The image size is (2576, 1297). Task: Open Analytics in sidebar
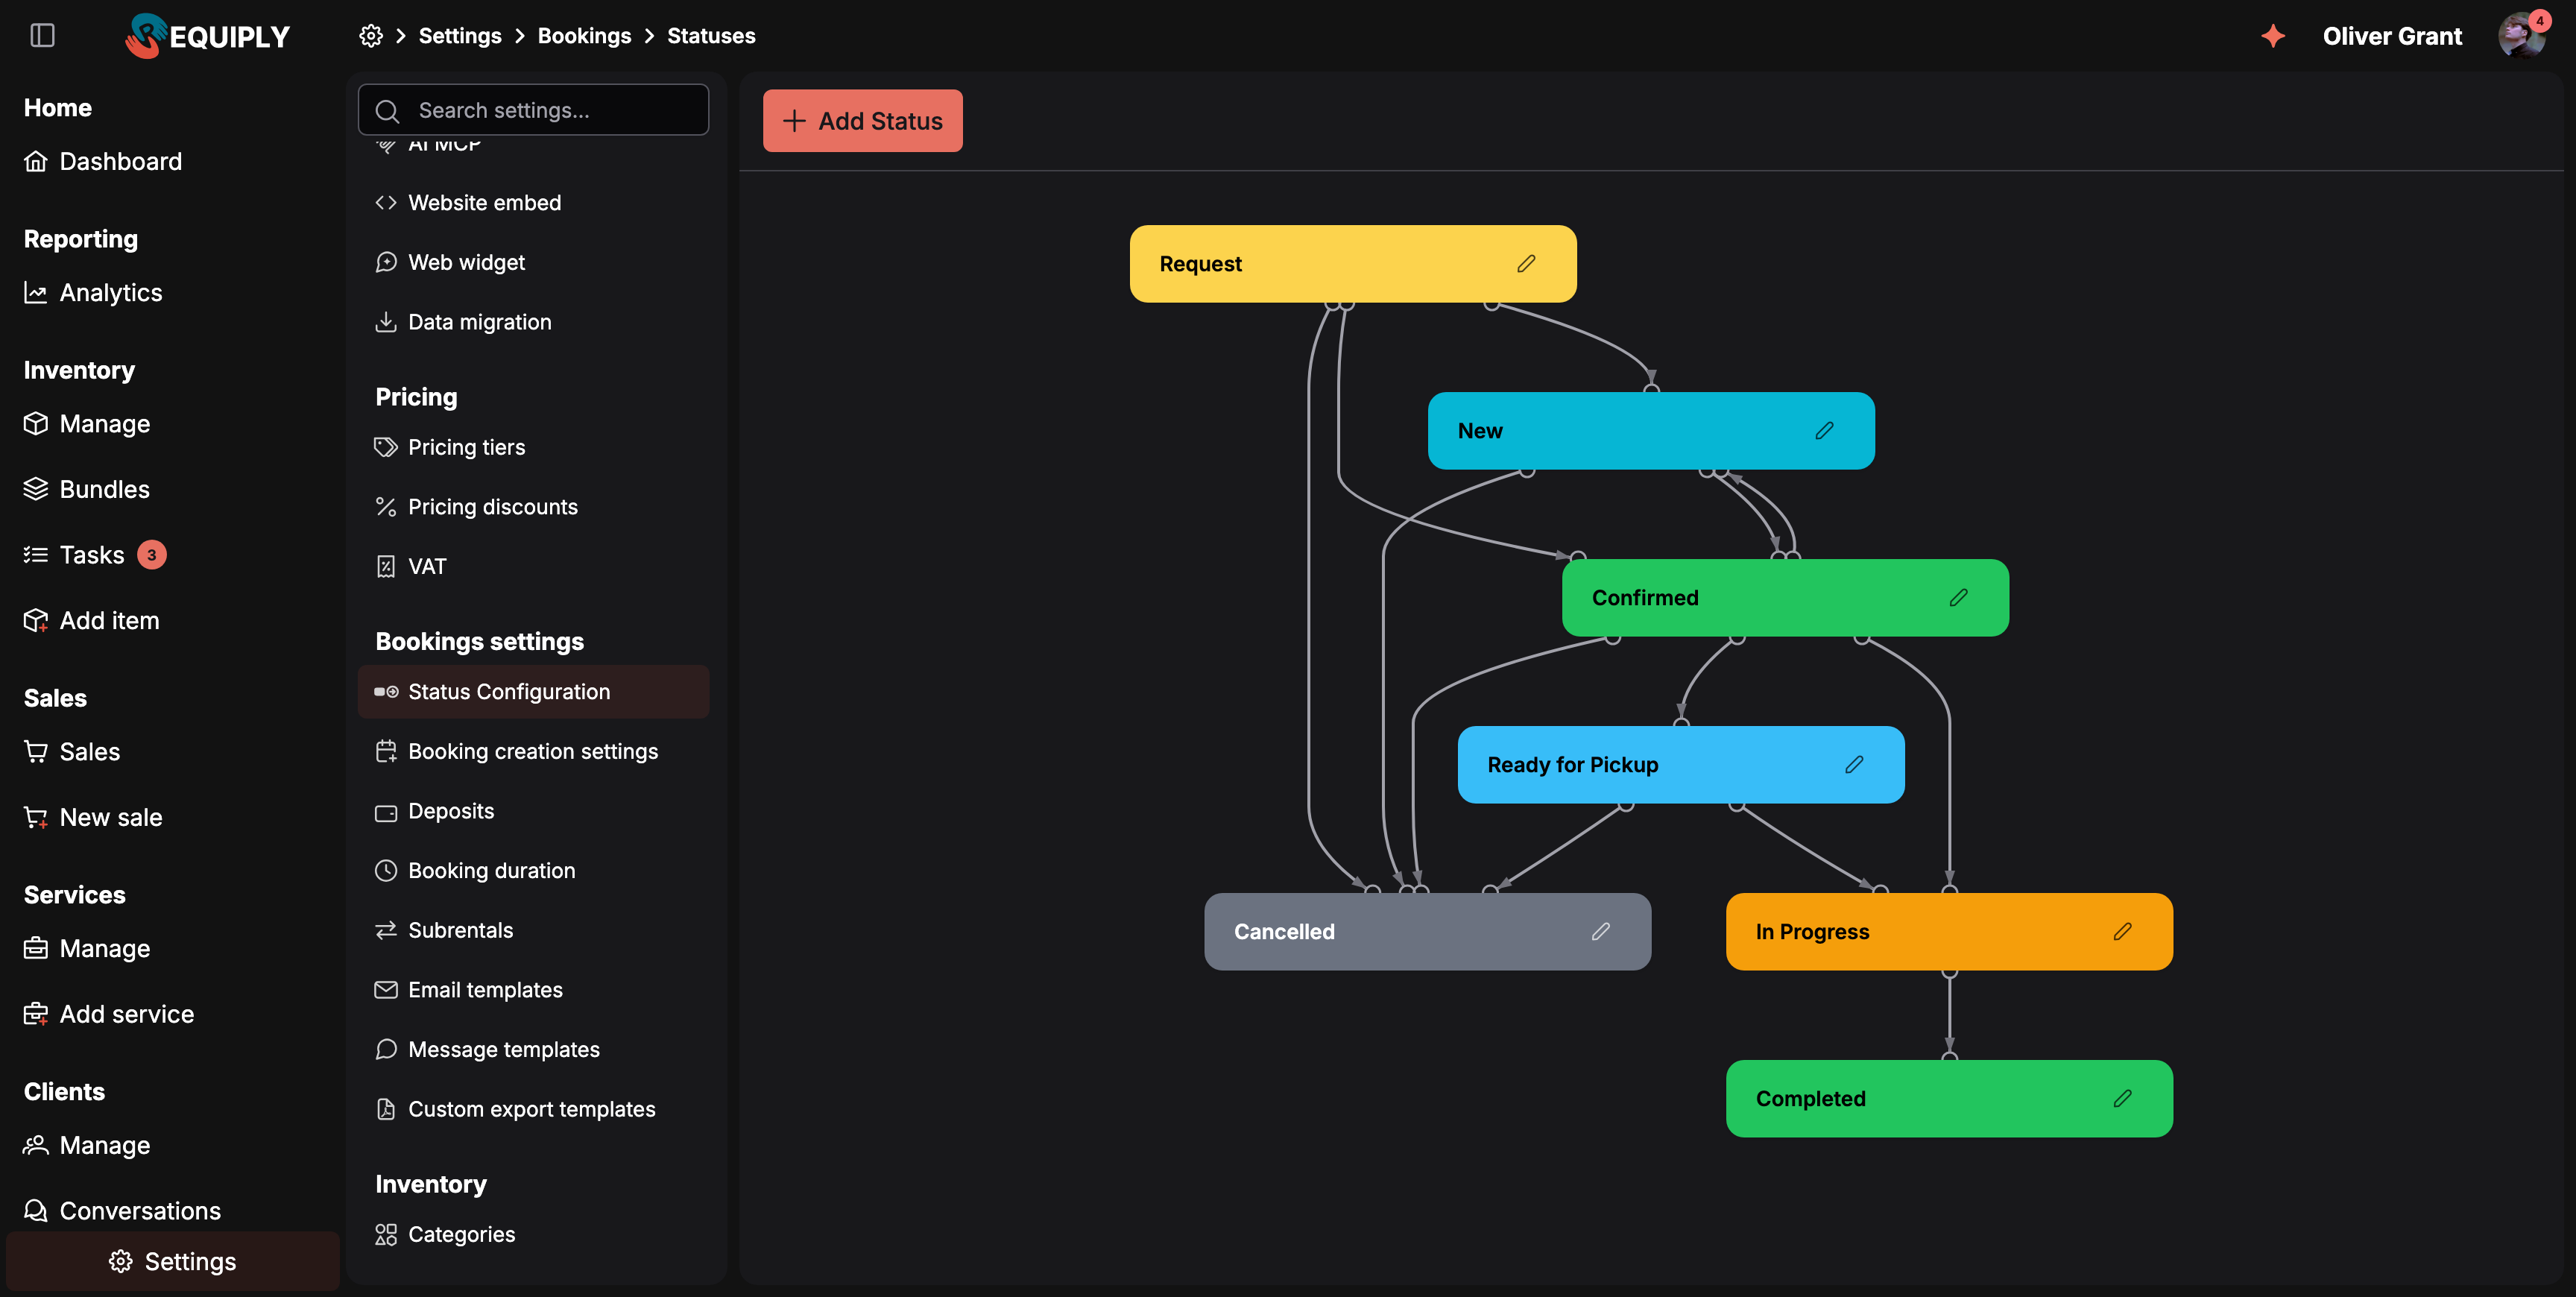pyautogui.click(x=93, y=293)
